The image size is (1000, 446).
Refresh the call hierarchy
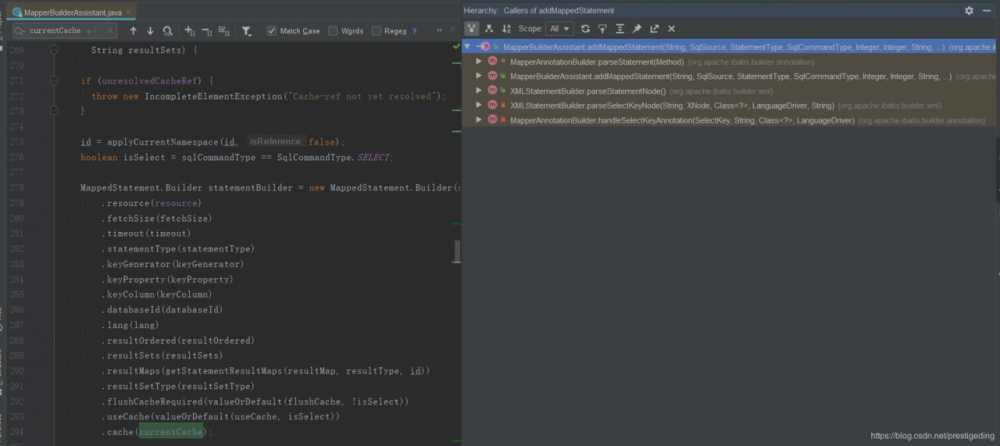(x=585, y=29)
